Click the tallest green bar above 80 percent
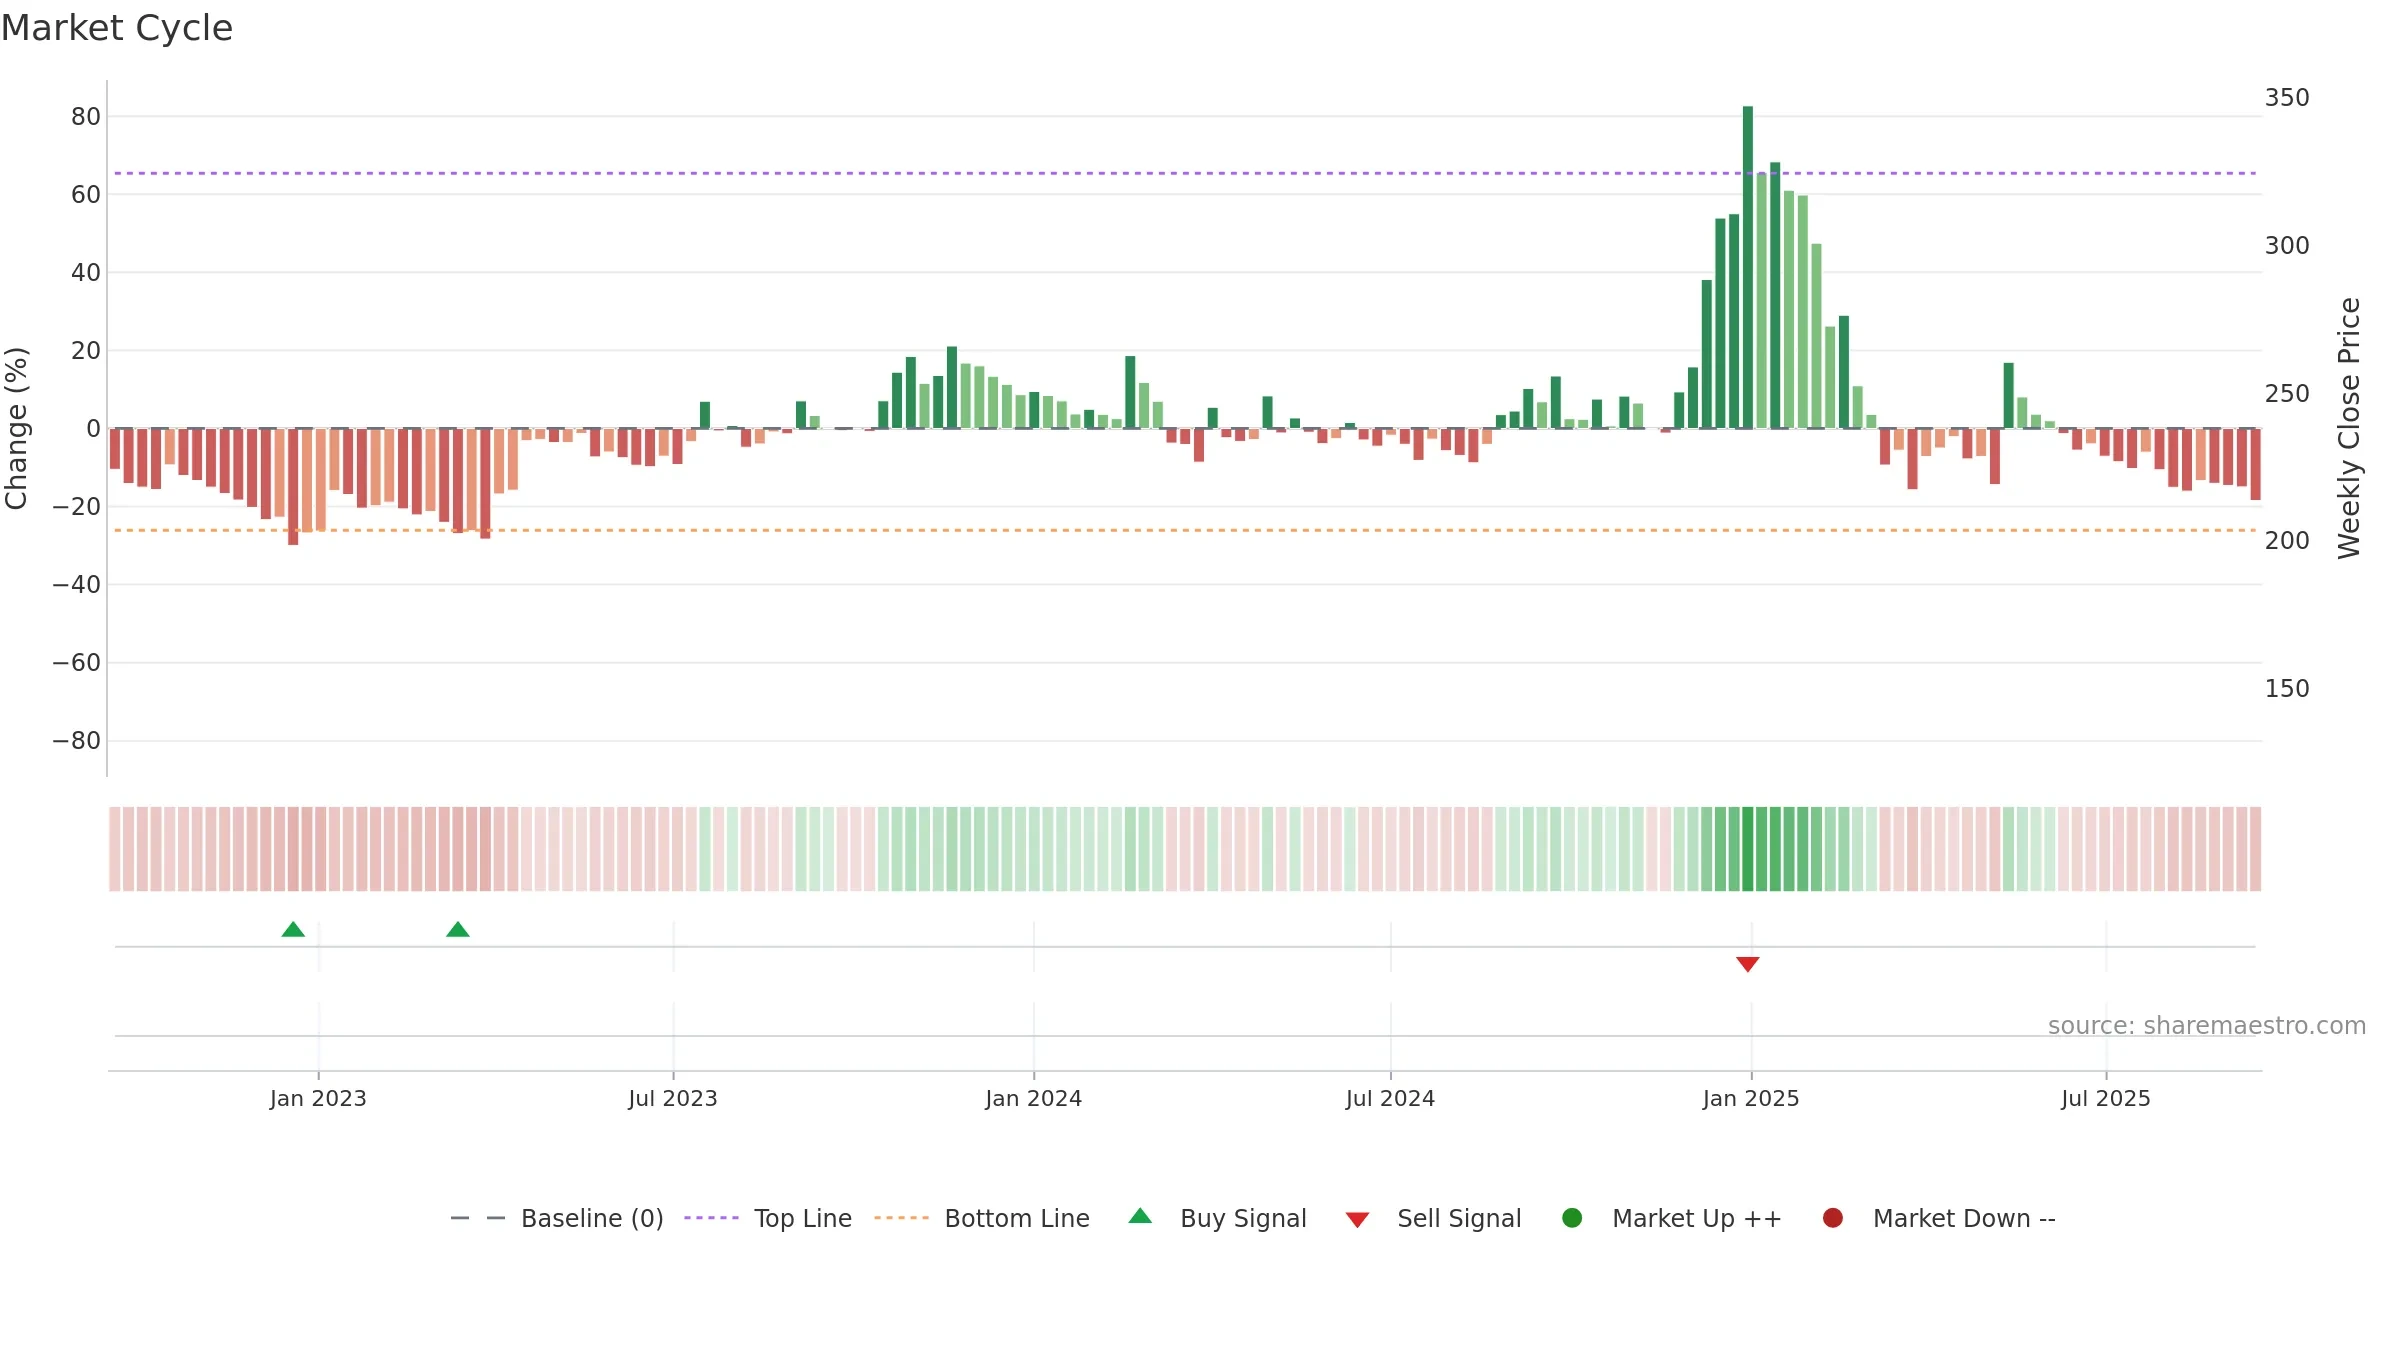Screen dimensions: 2400x1350 pos(1748,267)
